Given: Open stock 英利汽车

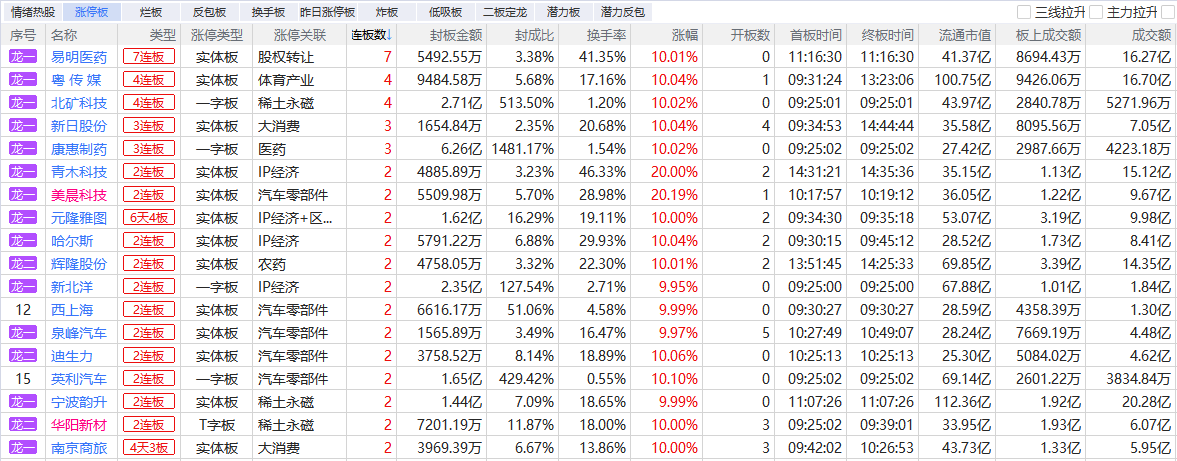Looking at the screenshot, I should [78, 379].
